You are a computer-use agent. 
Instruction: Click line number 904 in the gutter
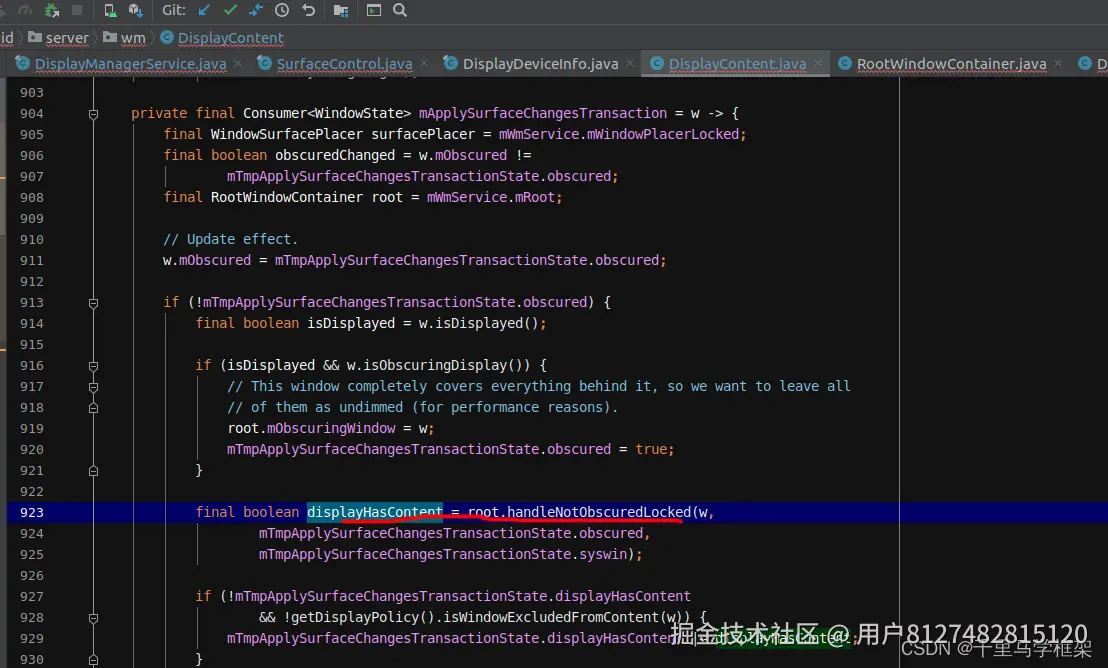pyautogui.click(x=32, y=113)
